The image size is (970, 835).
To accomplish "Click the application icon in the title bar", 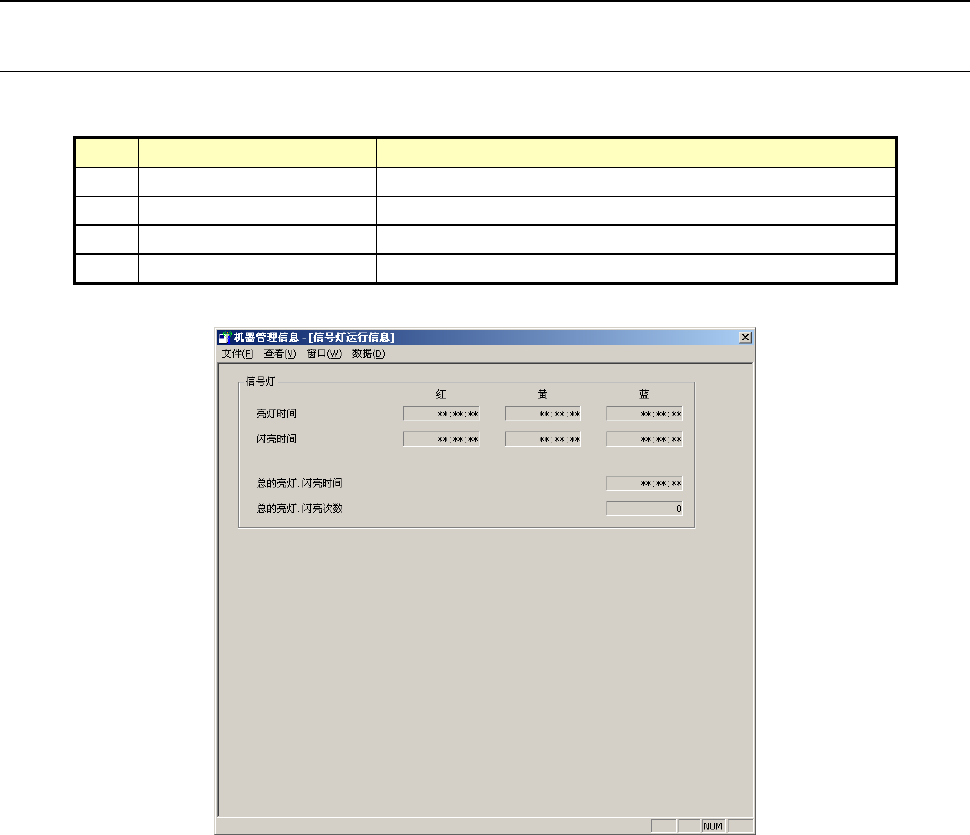I will (x=225, y=337).
